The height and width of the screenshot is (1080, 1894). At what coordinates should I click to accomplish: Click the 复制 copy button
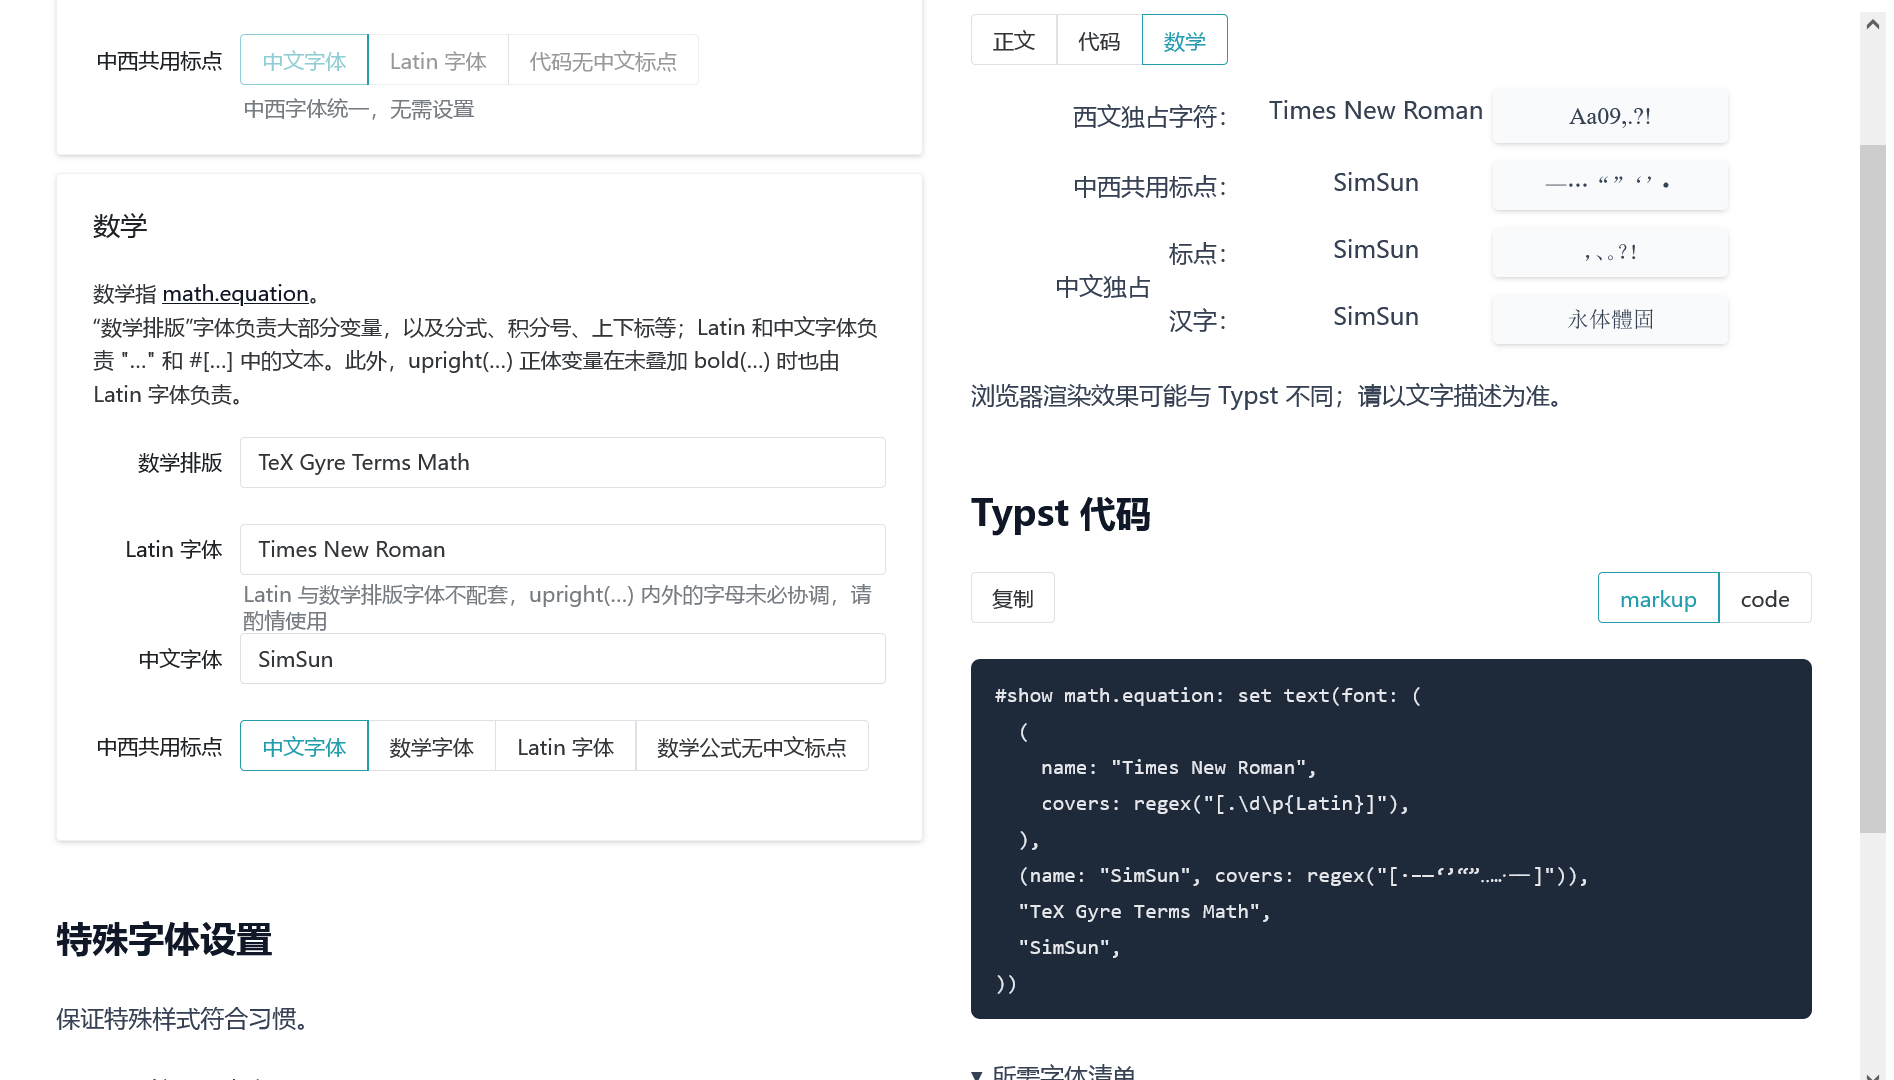coord(1012,598)
